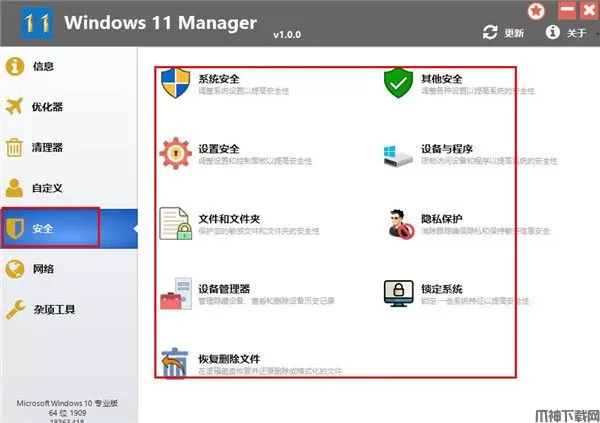Select the 网络 sidebar tab
Image resolution: width=600 pixels, height=423 pixels.
tap(69, 269)
